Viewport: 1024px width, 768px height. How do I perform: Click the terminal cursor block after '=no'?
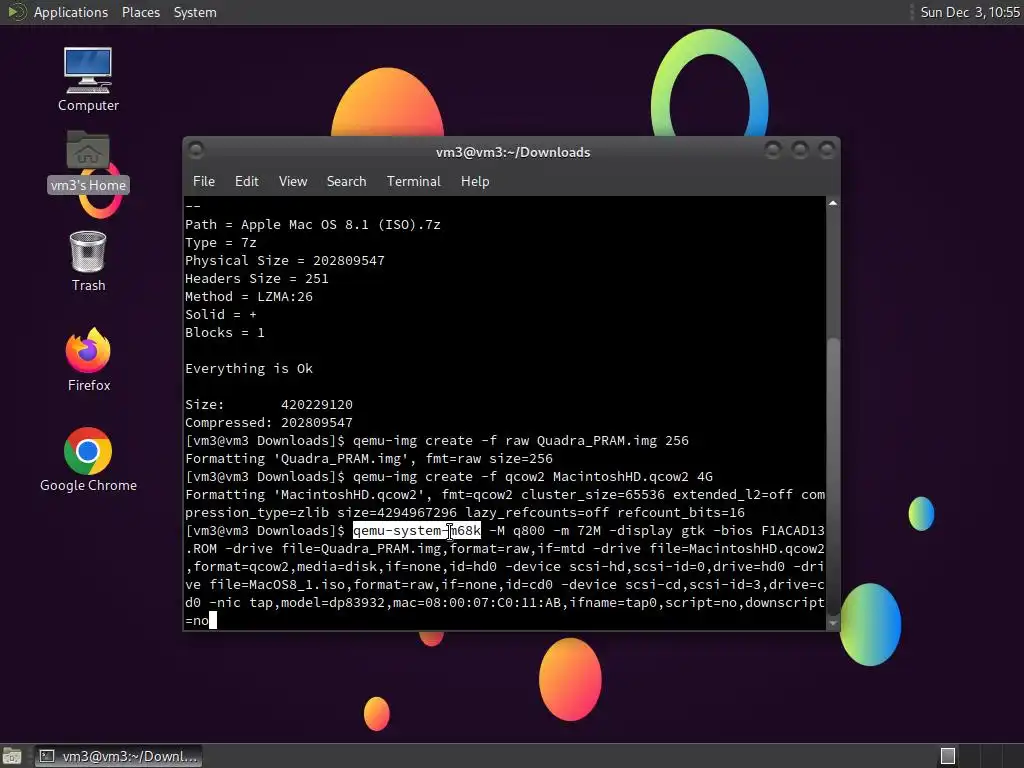[213, 620]
